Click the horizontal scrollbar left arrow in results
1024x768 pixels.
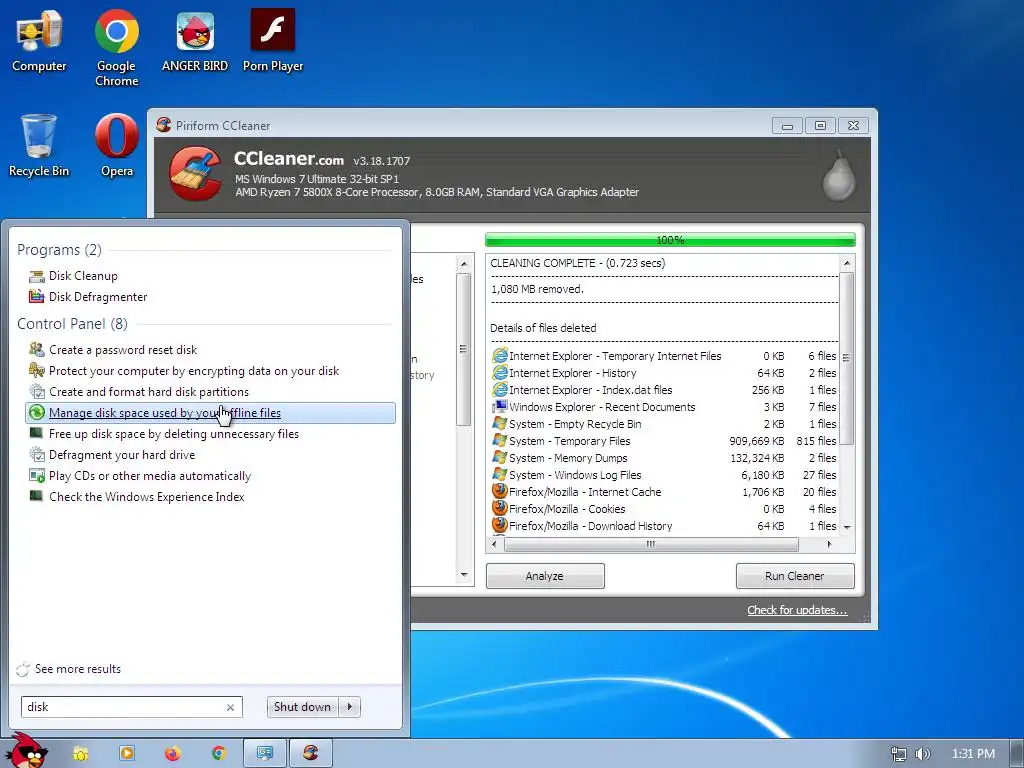[x=494, y=544]
